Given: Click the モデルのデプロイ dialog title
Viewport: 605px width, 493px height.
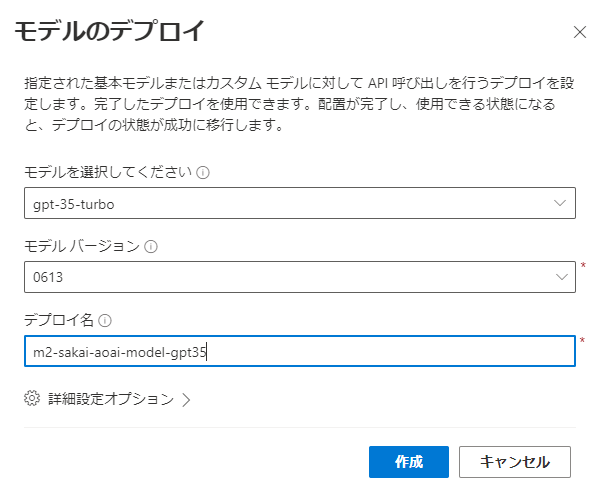Looking at the screenshot, I should (108, 31).
